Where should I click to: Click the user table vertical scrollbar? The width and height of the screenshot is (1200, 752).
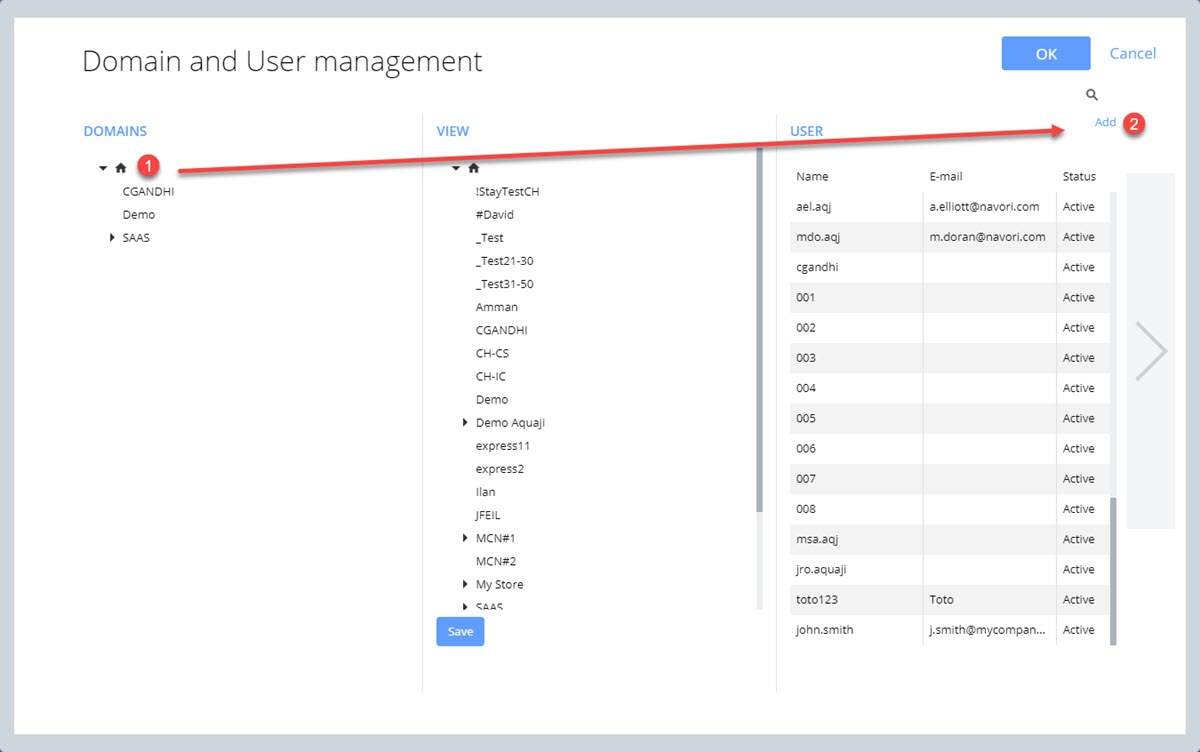1113,570
